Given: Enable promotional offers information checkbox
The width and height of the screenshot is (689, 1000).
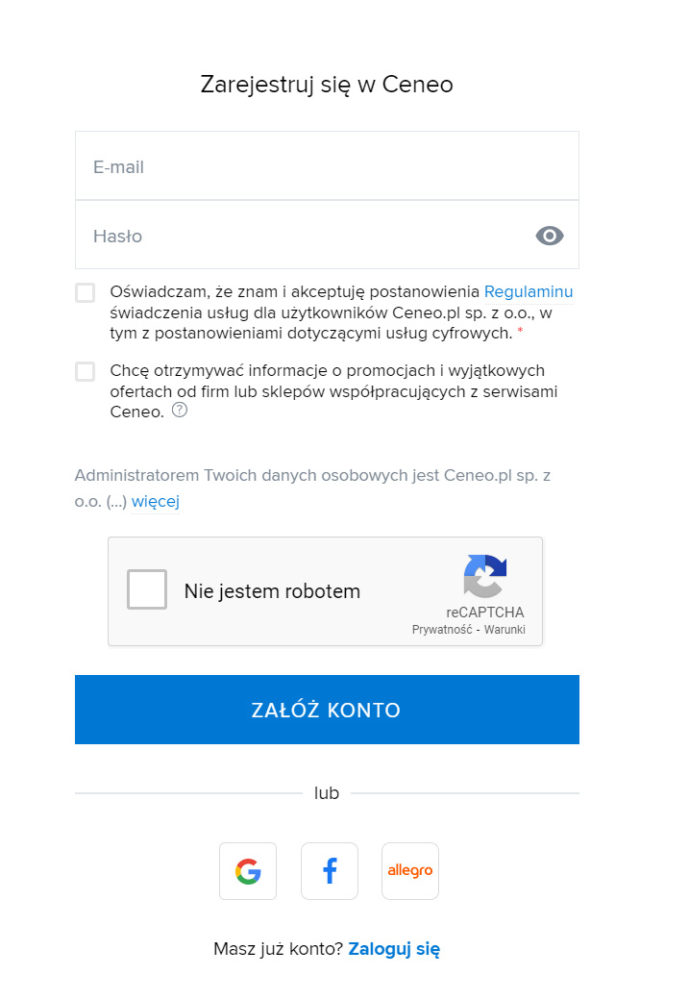Looking at the screenshot, I should point(85,371).
